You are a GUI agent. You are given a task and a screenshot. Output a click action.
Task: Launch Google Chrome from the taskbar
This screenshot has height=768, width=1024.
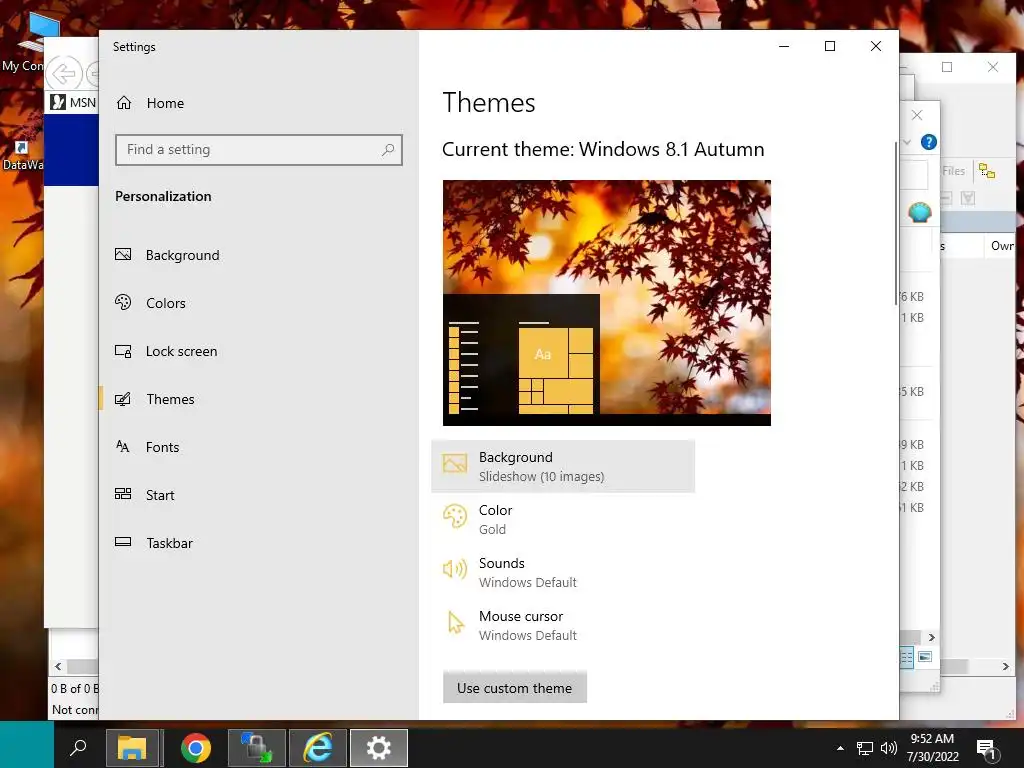196,747
